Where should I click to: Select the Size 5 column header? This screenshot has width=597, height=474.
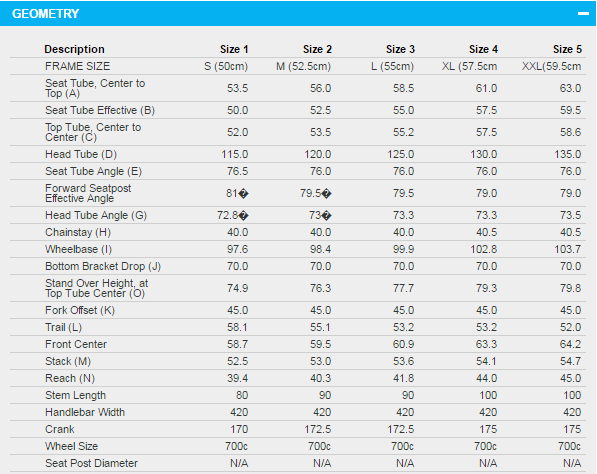[x=567, y=49]
